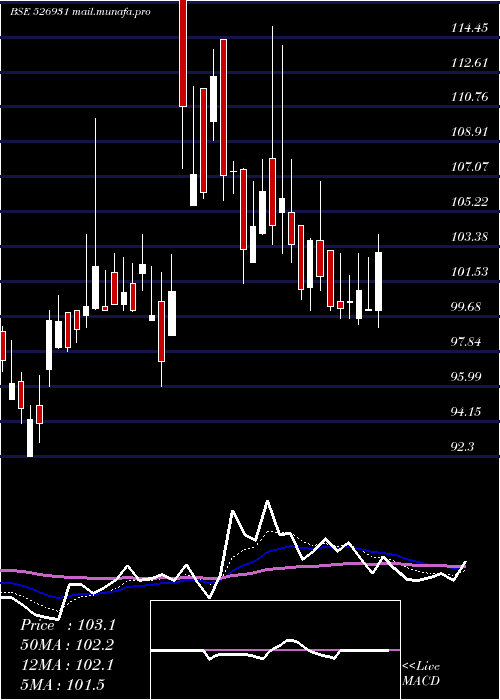Click the tall red candle cut off at chart top

pos(183,53)
